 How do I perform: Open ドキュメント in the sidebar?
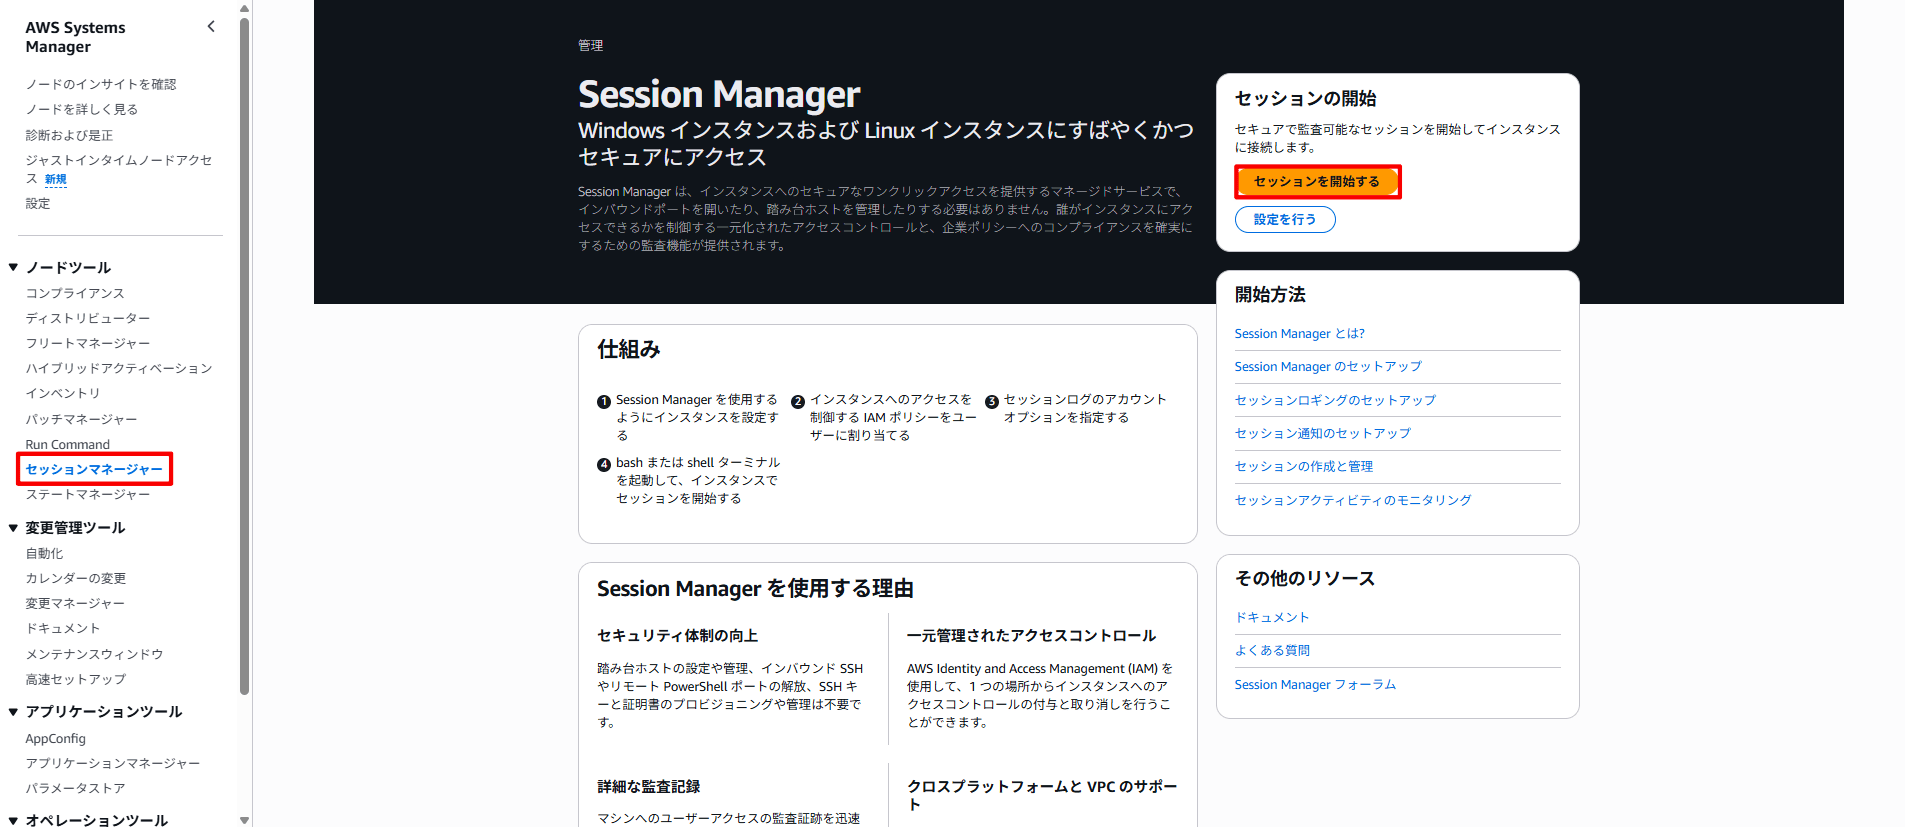[x=63, y=628]
